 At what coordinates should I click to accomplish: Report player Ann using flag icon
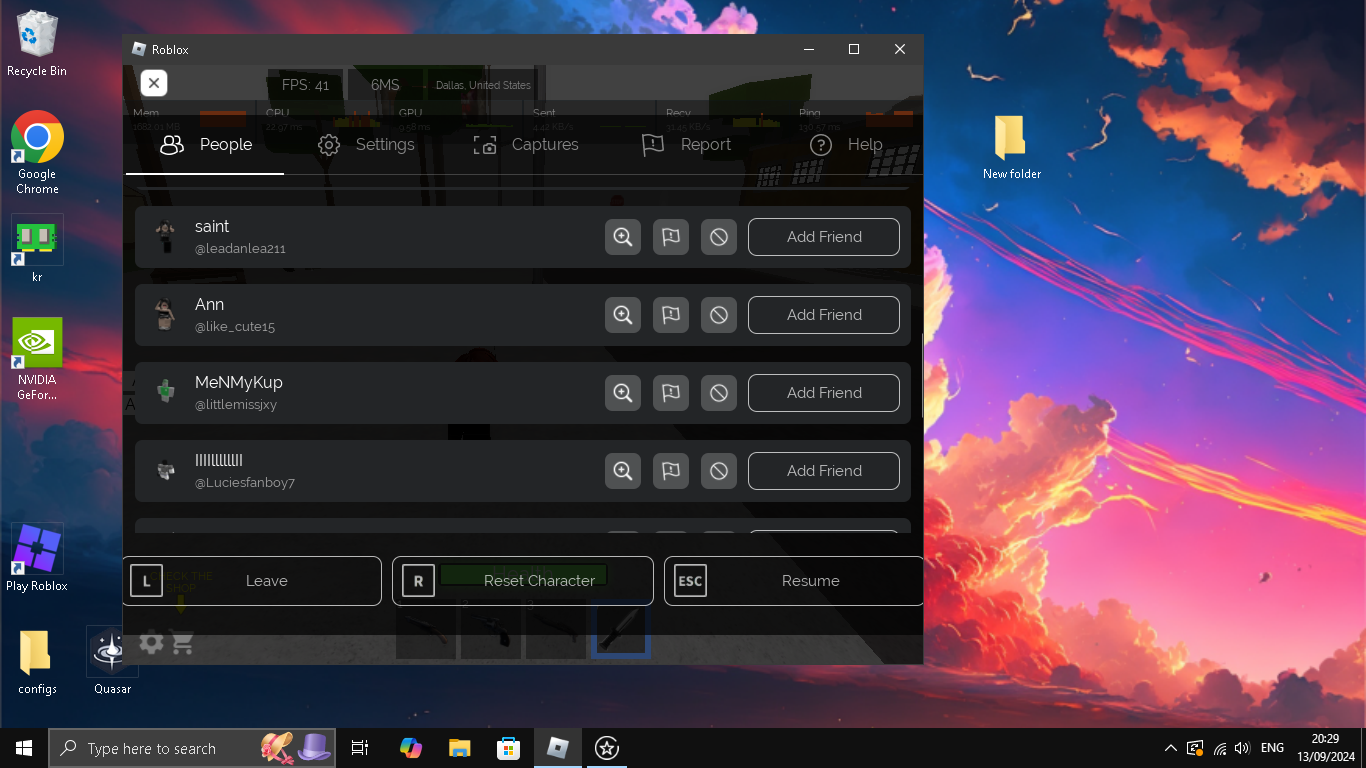click(671, 315)
